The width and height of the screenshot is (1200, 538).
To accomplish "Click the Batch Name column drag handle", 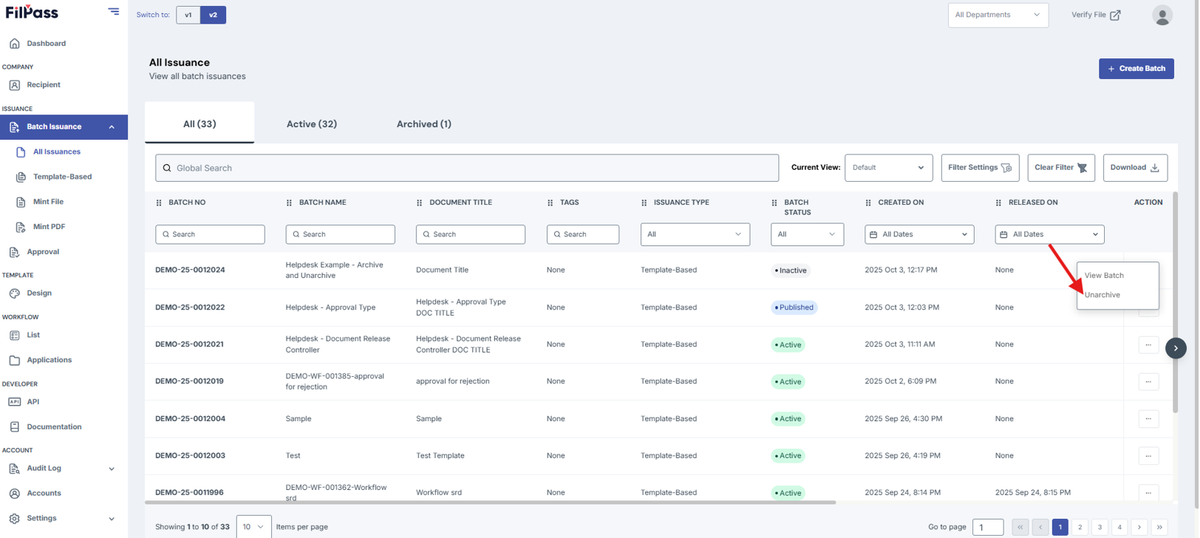I will tap(290, 202).
